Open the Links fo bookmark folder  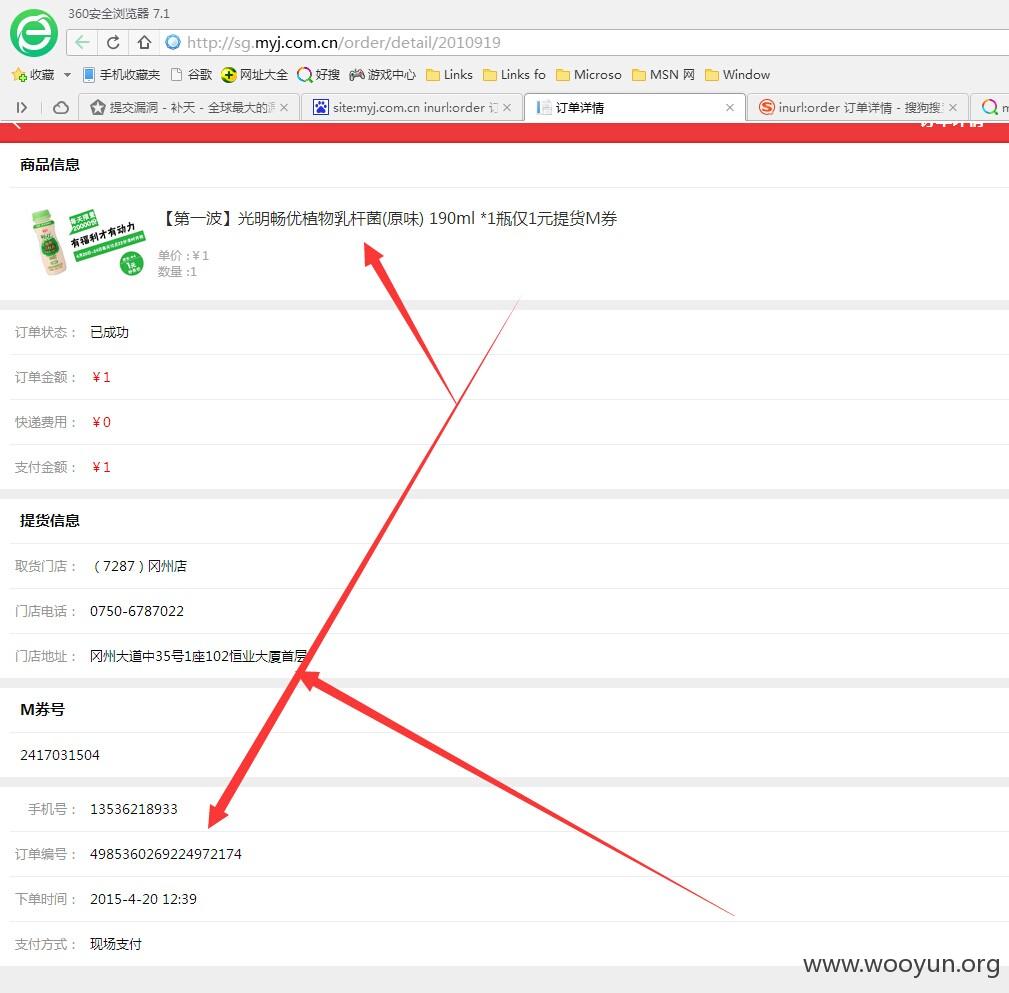click(514, 75)
